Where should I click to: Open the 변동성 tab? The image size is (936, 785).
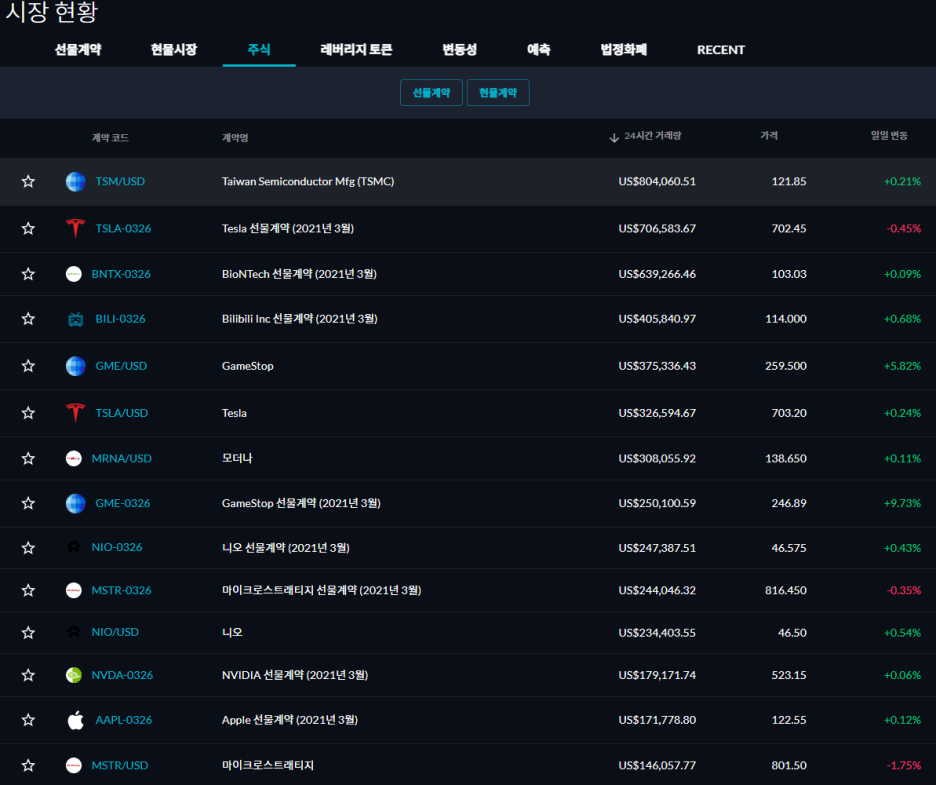point(460,50)
